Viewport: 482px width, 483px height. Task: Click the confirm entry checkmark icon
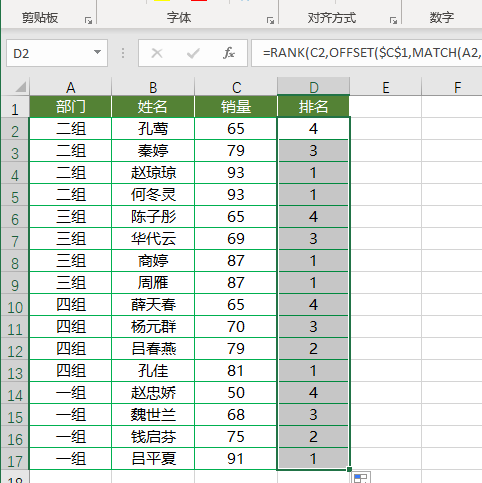pos(193,53)
